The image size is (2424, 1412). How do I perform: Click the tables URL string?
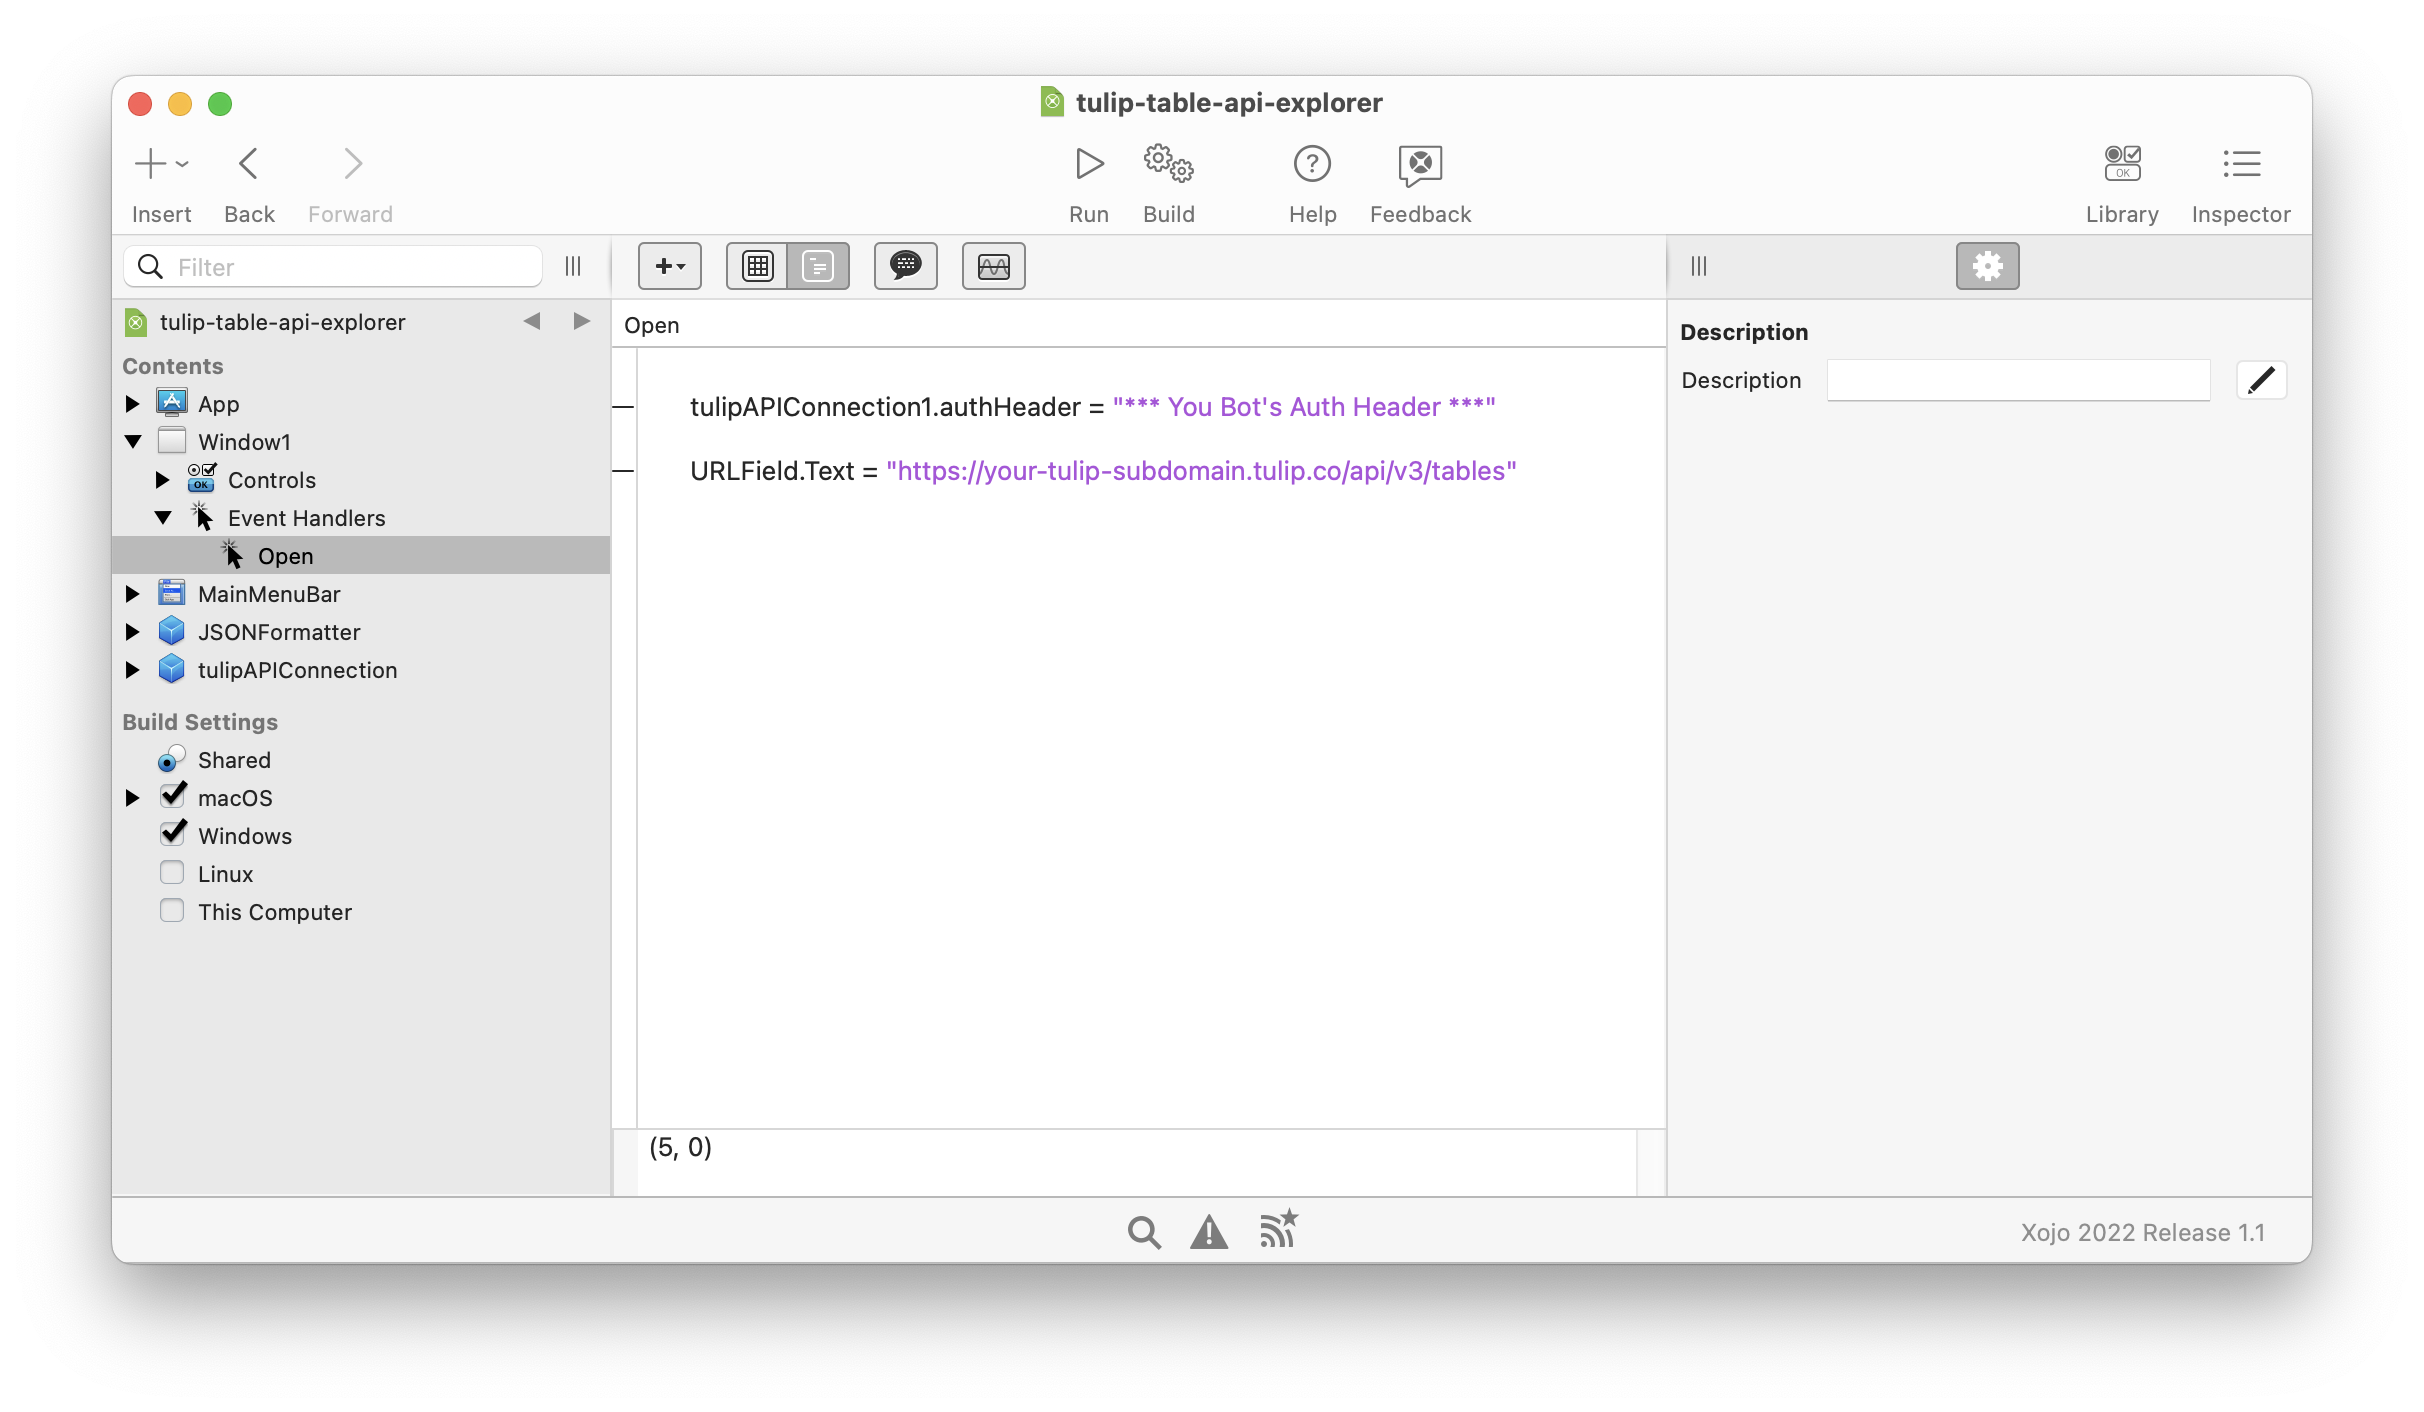tap(1201, 471)
